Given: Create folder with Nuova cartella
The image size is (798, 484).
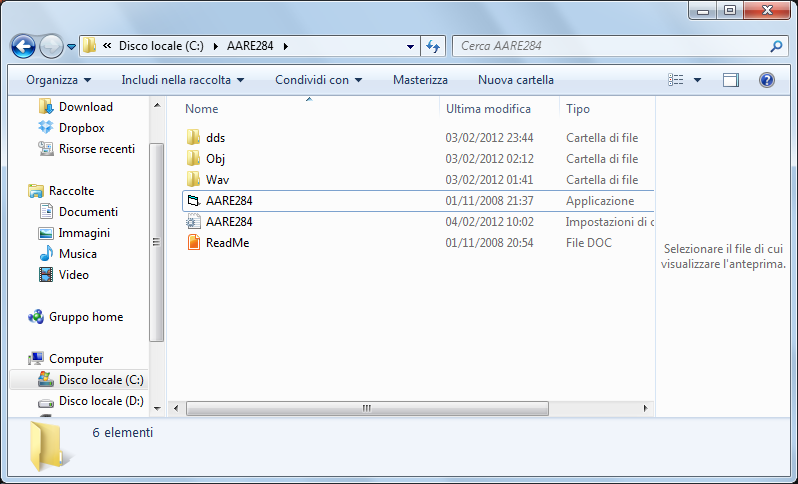Looking at the screenshot, I should pyautogui.click(x=516, y=80).
